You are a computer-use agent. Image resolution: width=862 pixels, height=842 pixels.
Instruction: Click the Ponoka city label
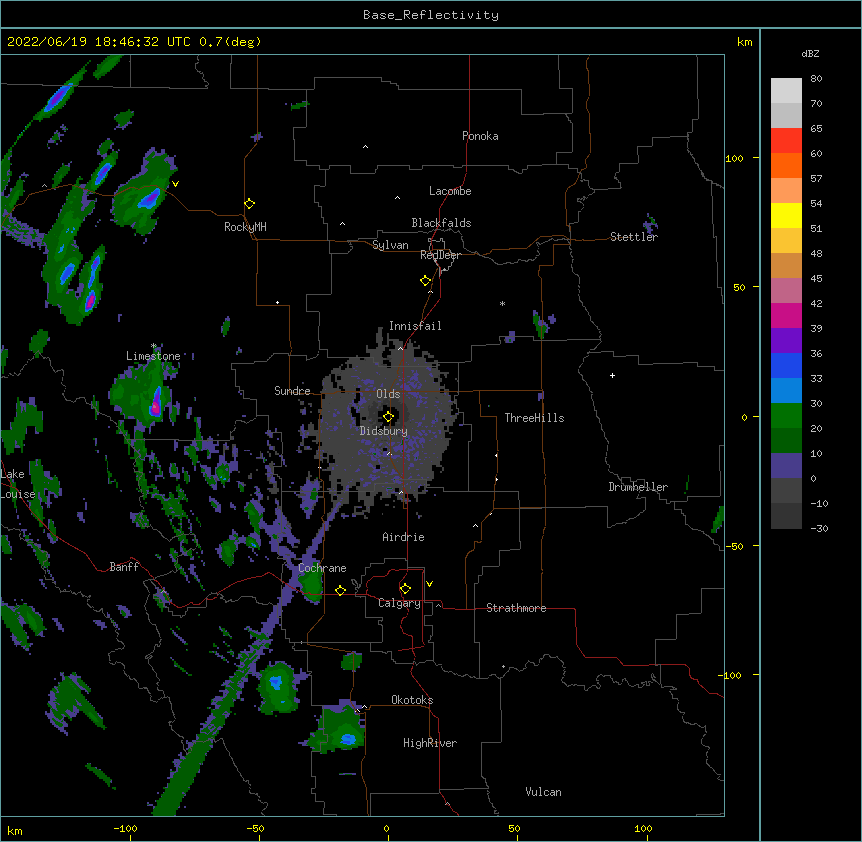pos(480,136)
